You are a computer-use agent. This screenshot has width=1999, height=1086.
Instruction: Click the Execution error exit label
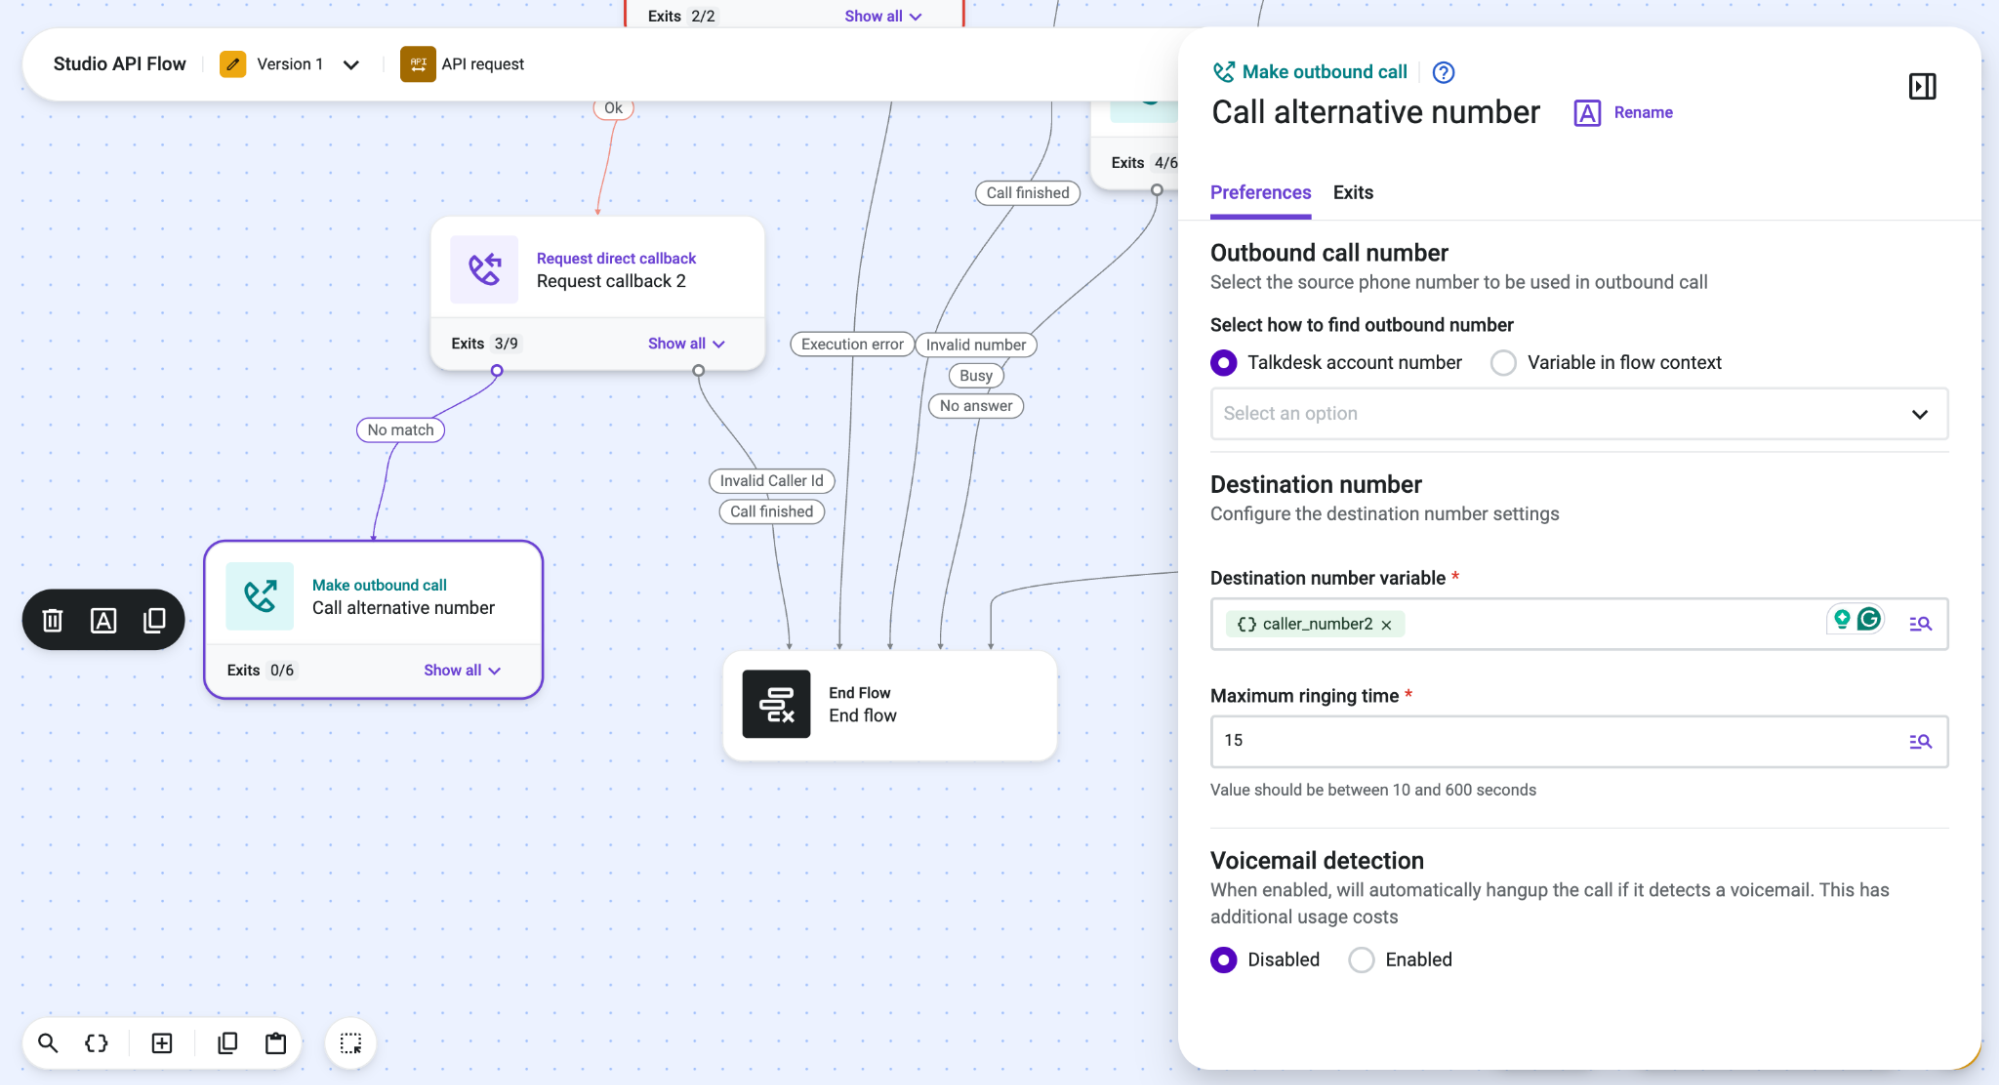pos(852,344)
